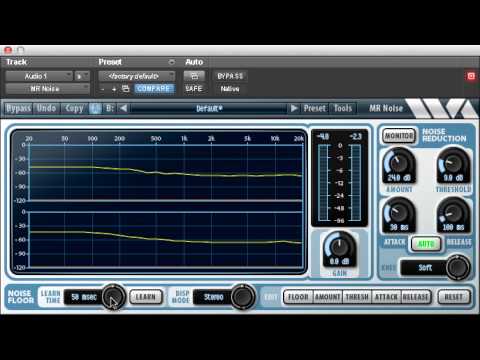Select the RELEASE edit tab
This screenshot has height=360, width=480.
(416, 297)
